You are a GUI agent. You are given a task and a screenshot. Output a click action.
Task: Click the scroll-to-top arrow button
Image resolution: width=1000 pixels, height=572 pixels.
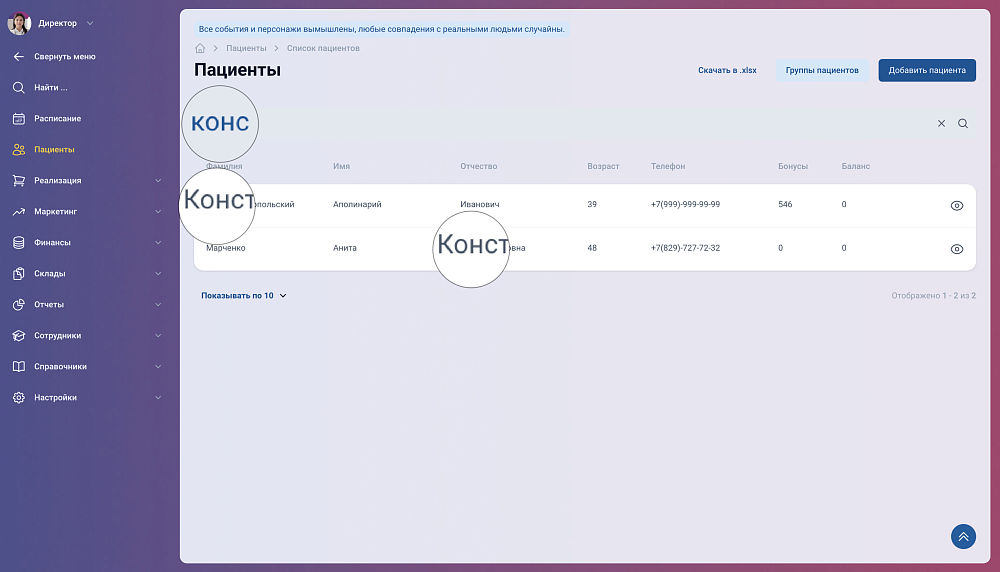963,536
